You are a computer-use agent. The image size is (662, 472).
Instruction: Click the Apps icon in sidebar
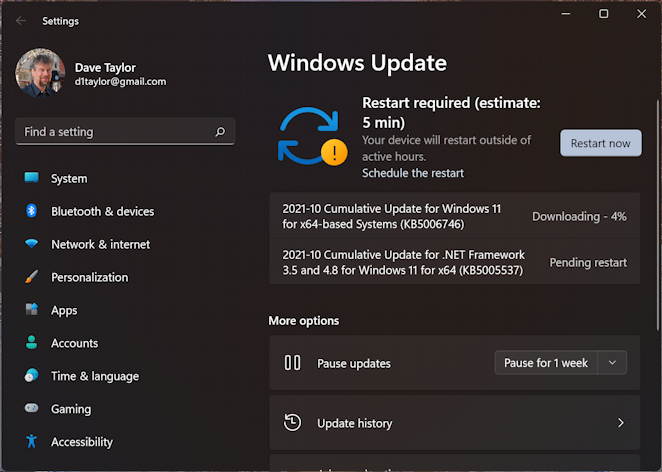coord(32,309)
